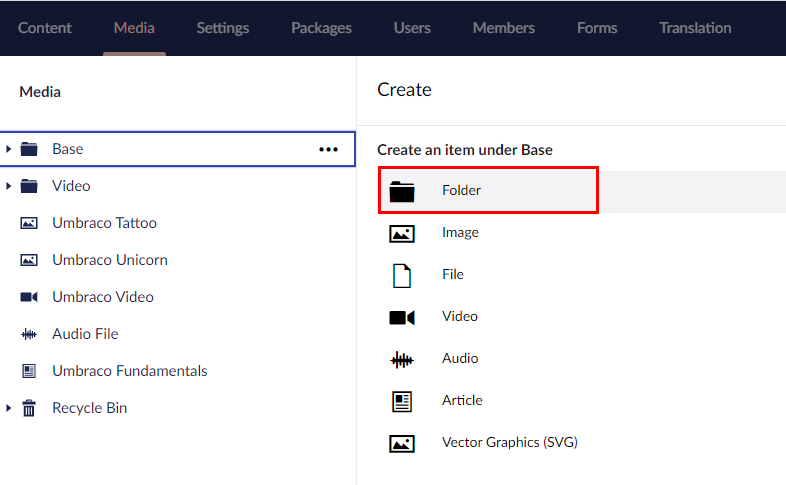Open the Content section tab
The image size is (786, 485).
coord(45,28)
